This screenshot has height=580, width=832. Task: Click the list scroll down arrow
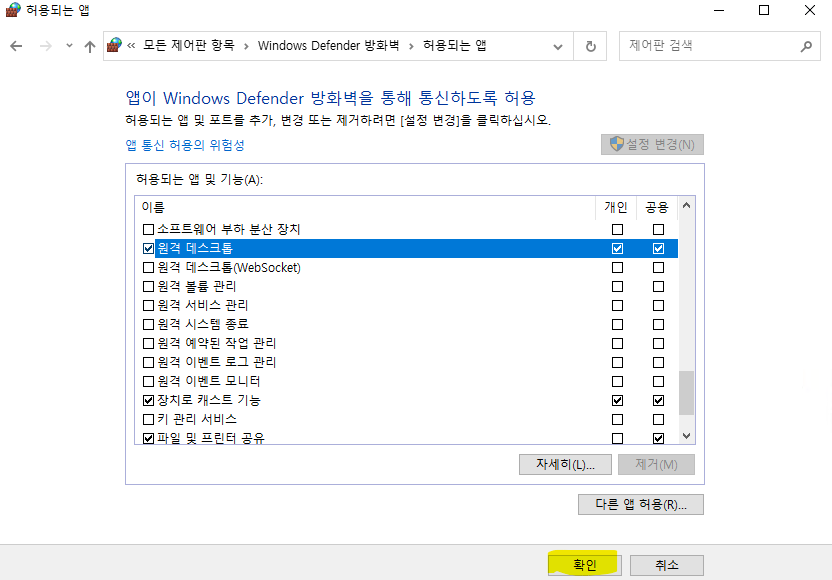point(686,436)
